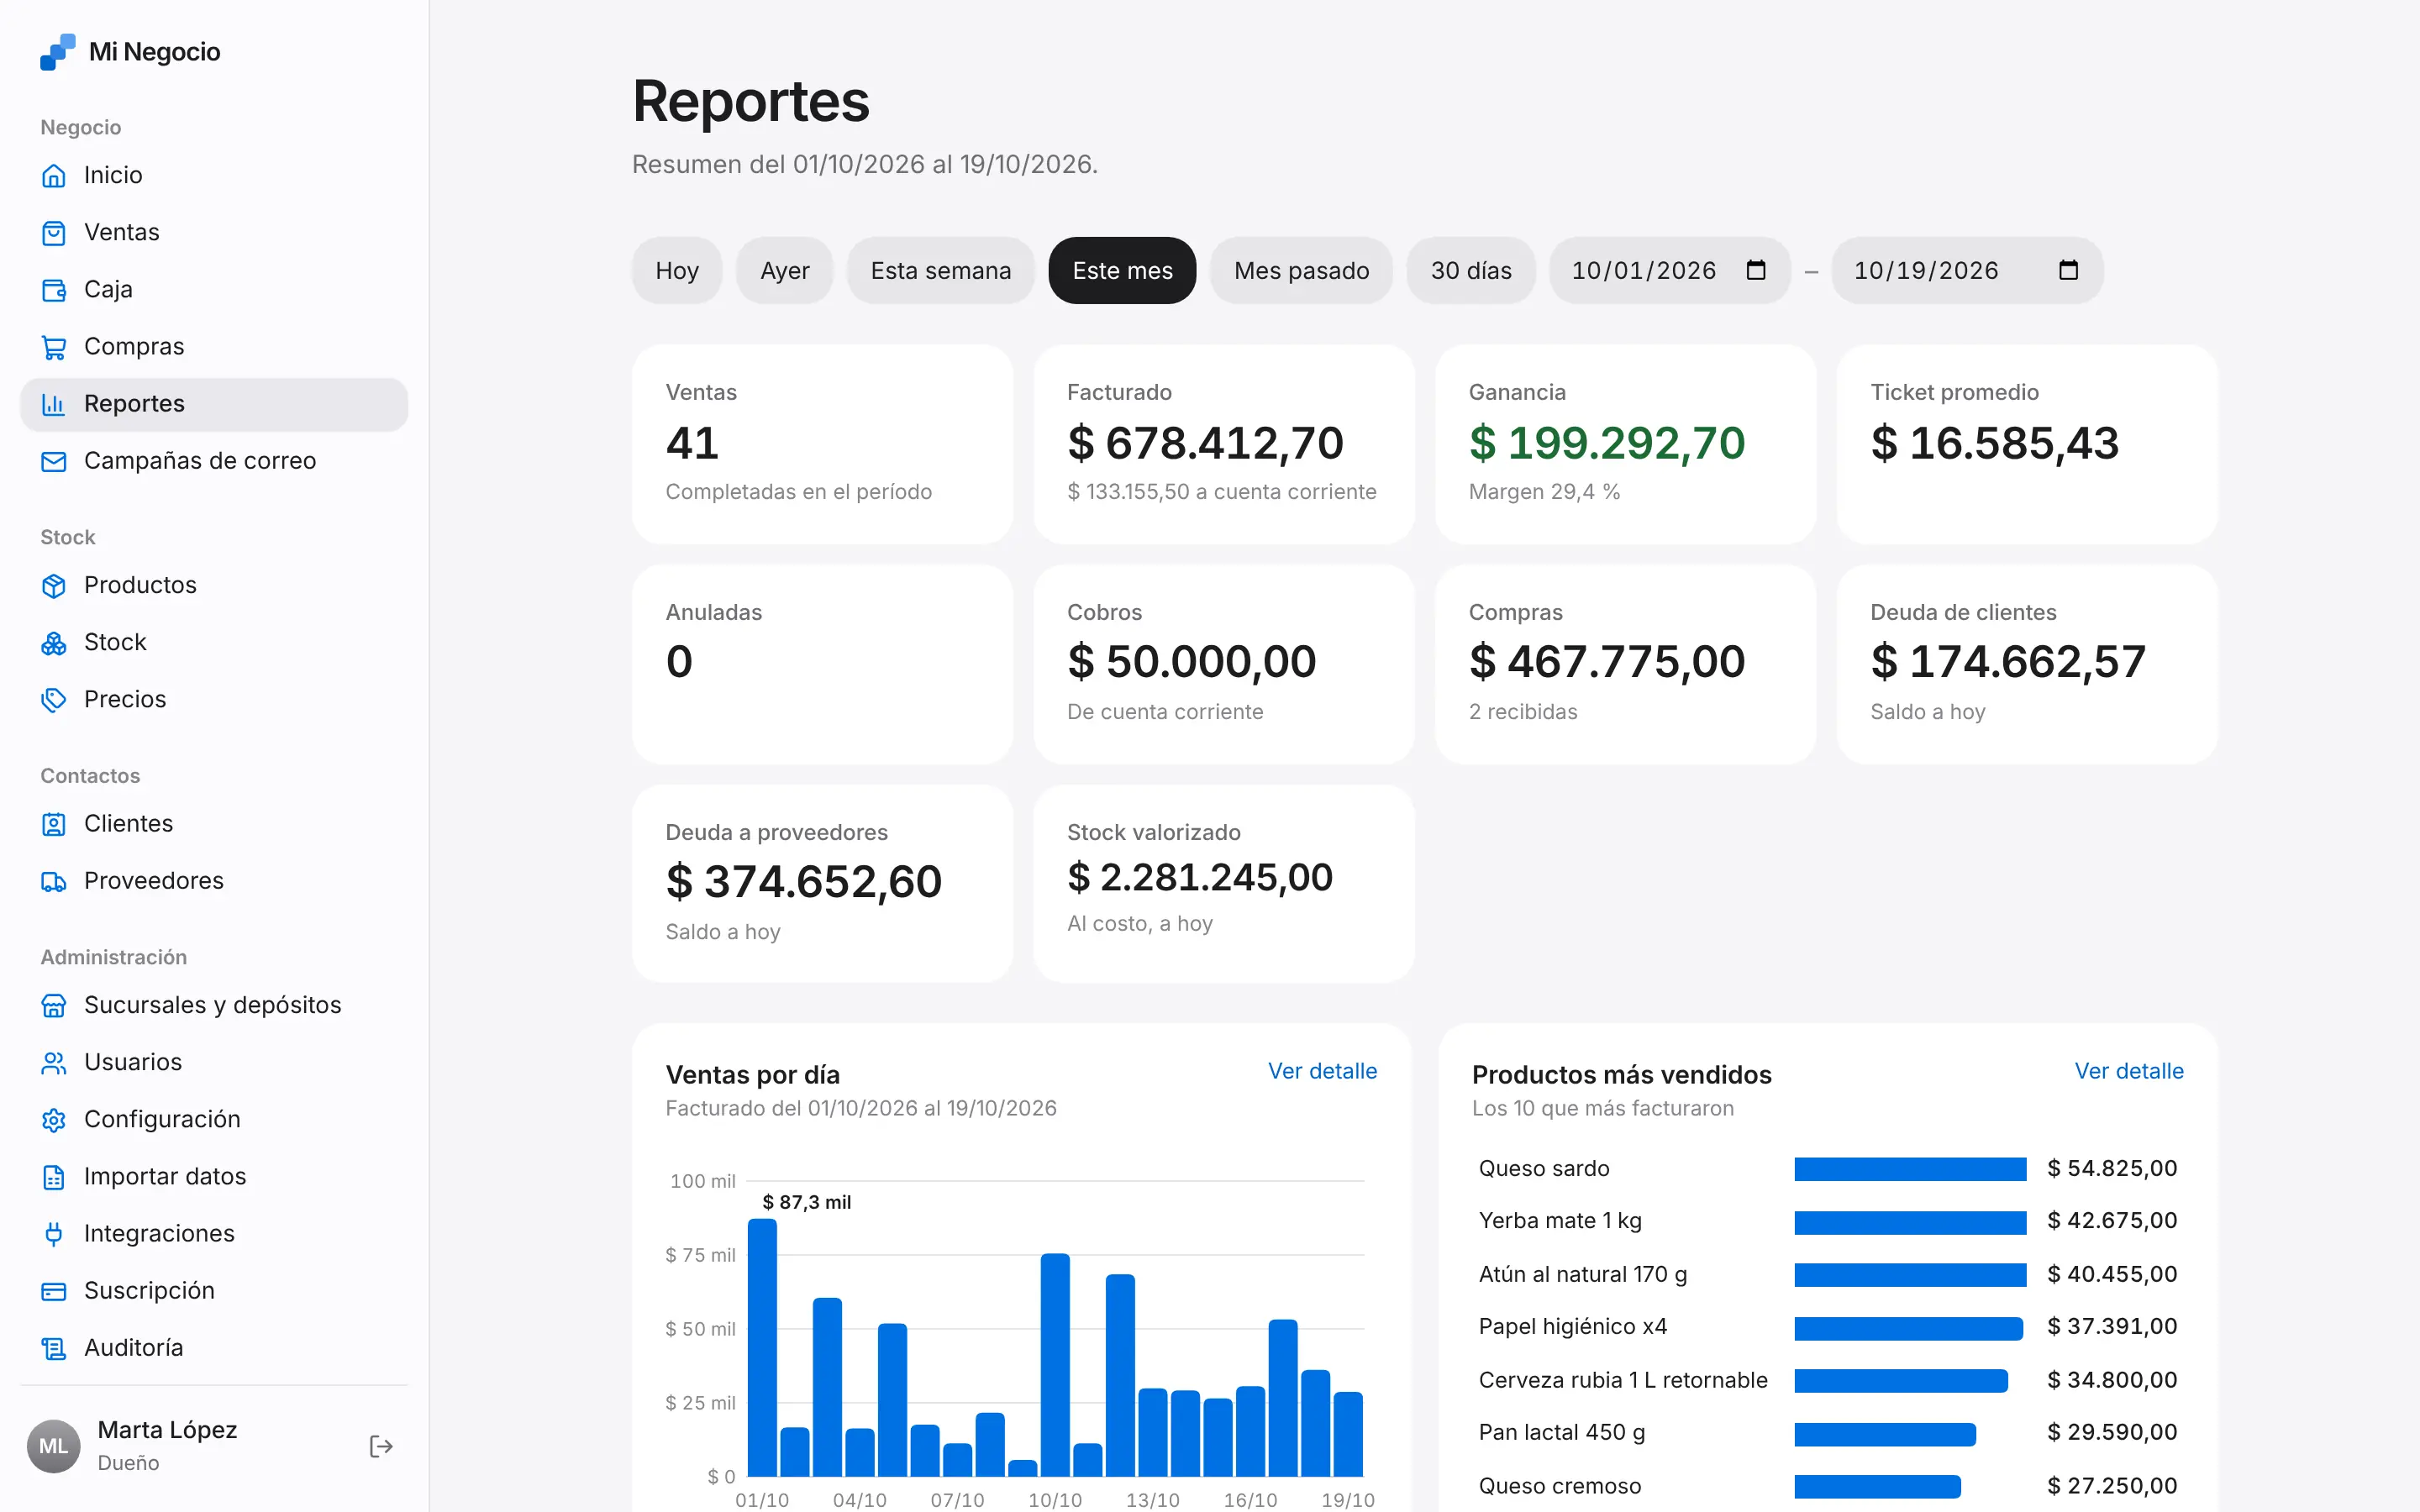Click the Queso sardo sales bar
Image resolution: width=2420 pixels, height=1512 pixels.
[x=1910, y=1169]
